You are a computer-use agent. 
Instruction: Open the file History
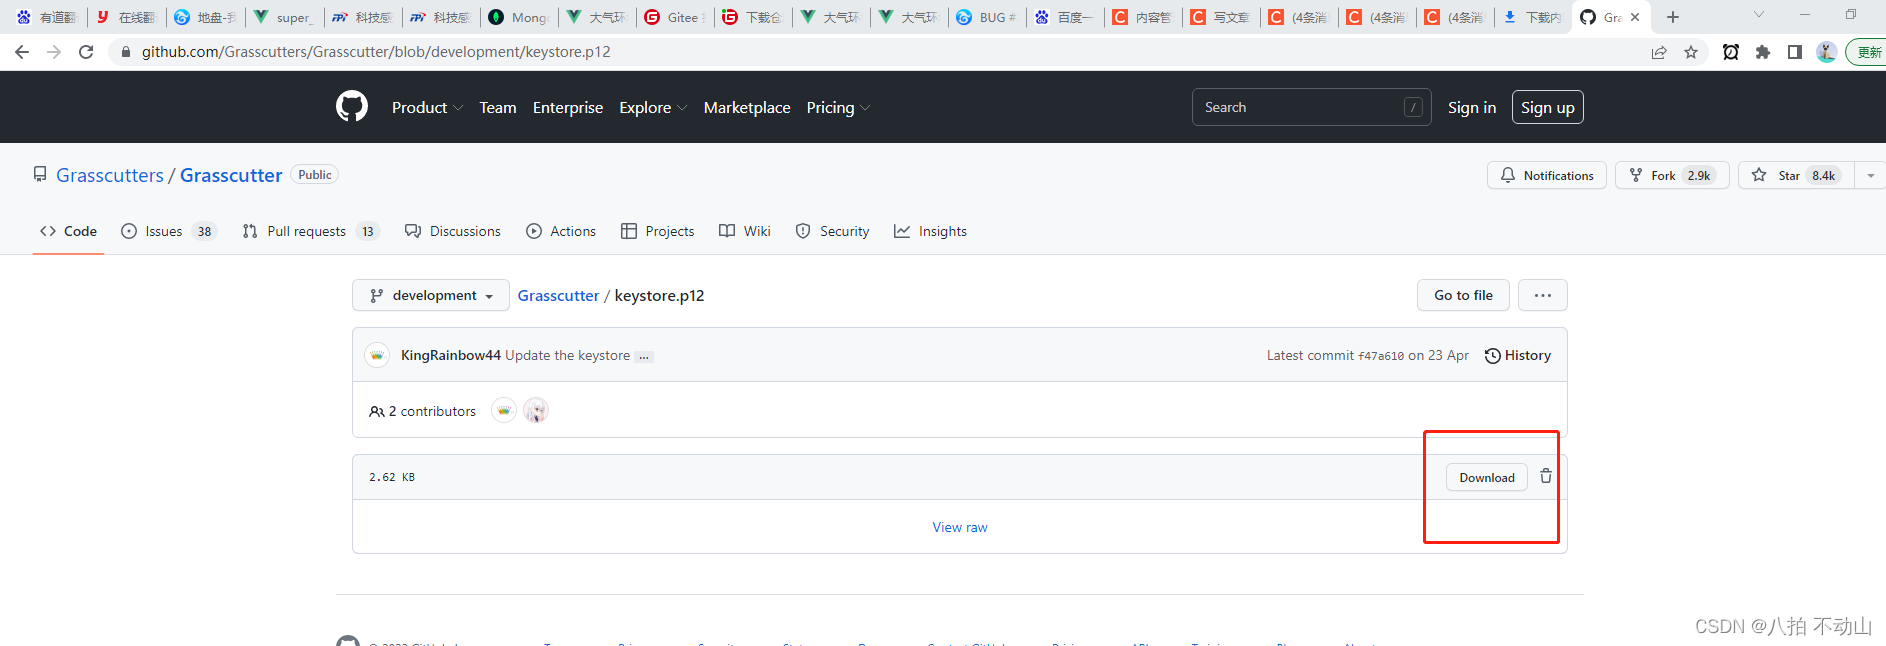coord(1518,355)
